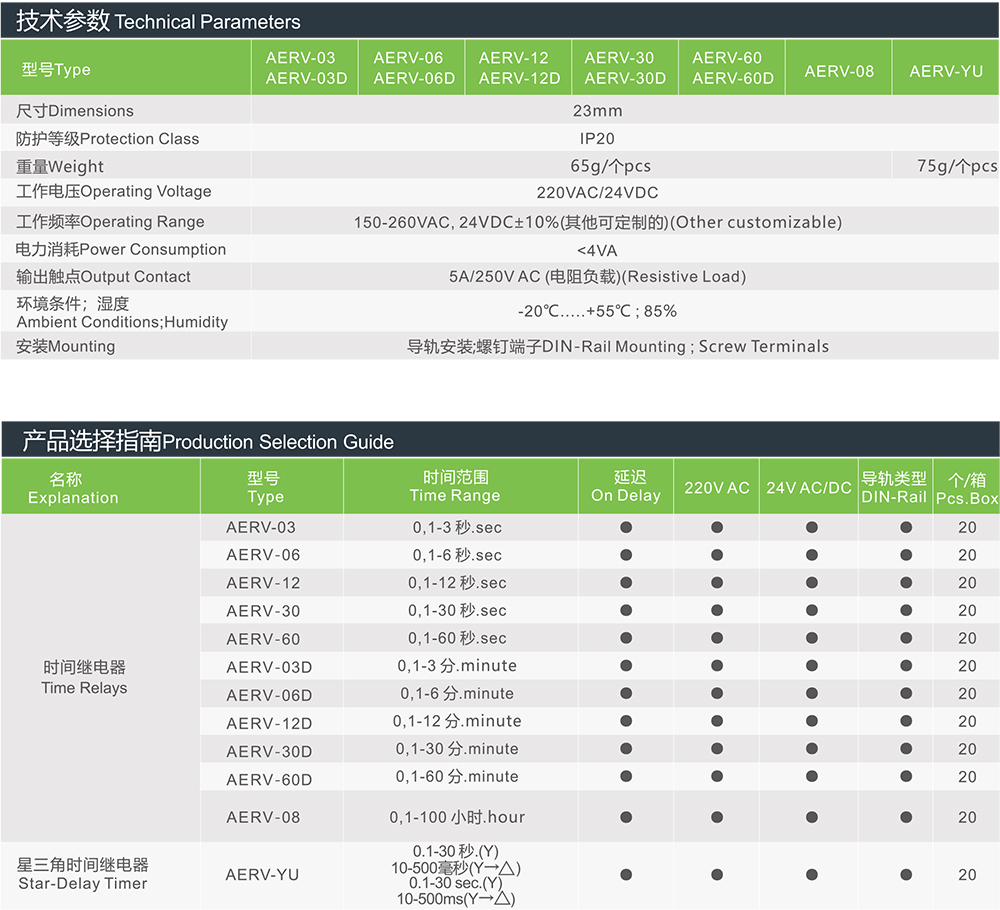
Task: Click the Star-Delay Timer row label
Action: tap(83, 874)
